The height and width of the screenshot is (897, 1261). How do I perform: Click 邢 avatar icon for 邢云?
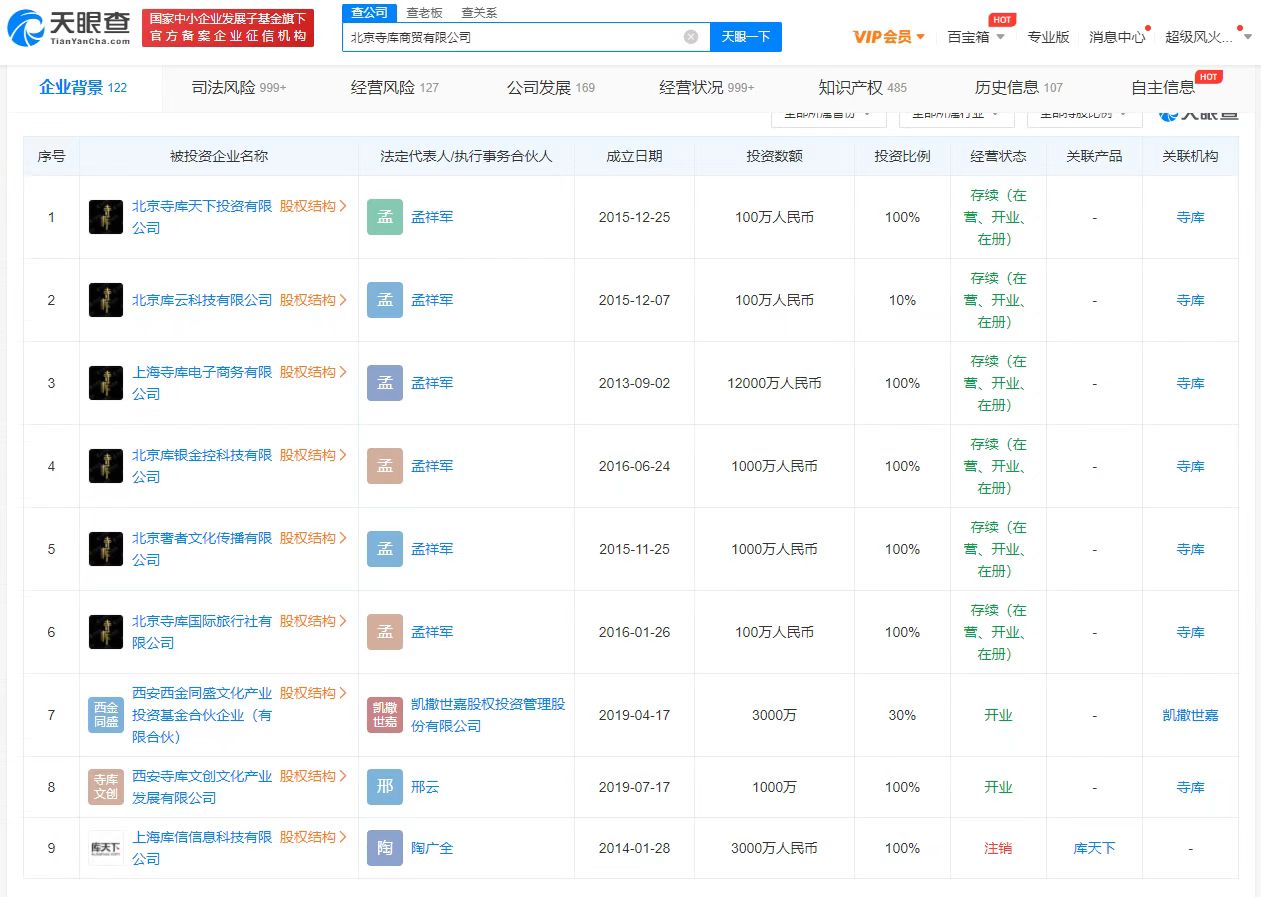pos(385,787)
